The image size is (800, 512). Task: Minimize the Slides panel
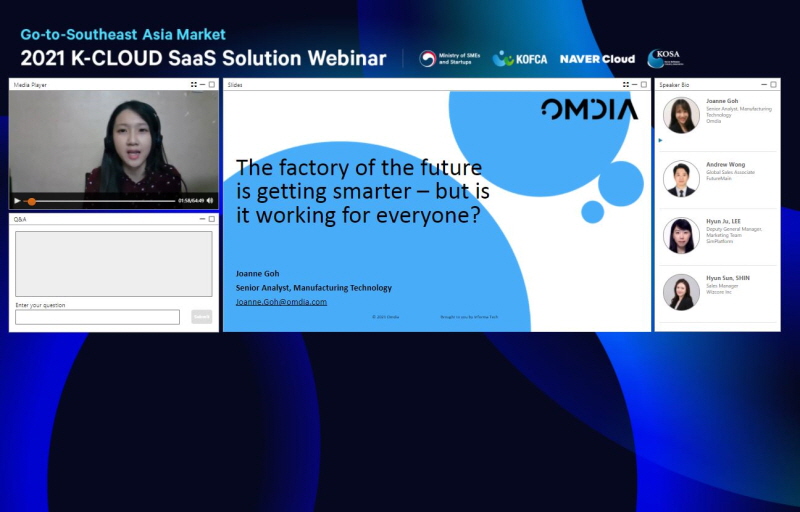pos(634,85)
